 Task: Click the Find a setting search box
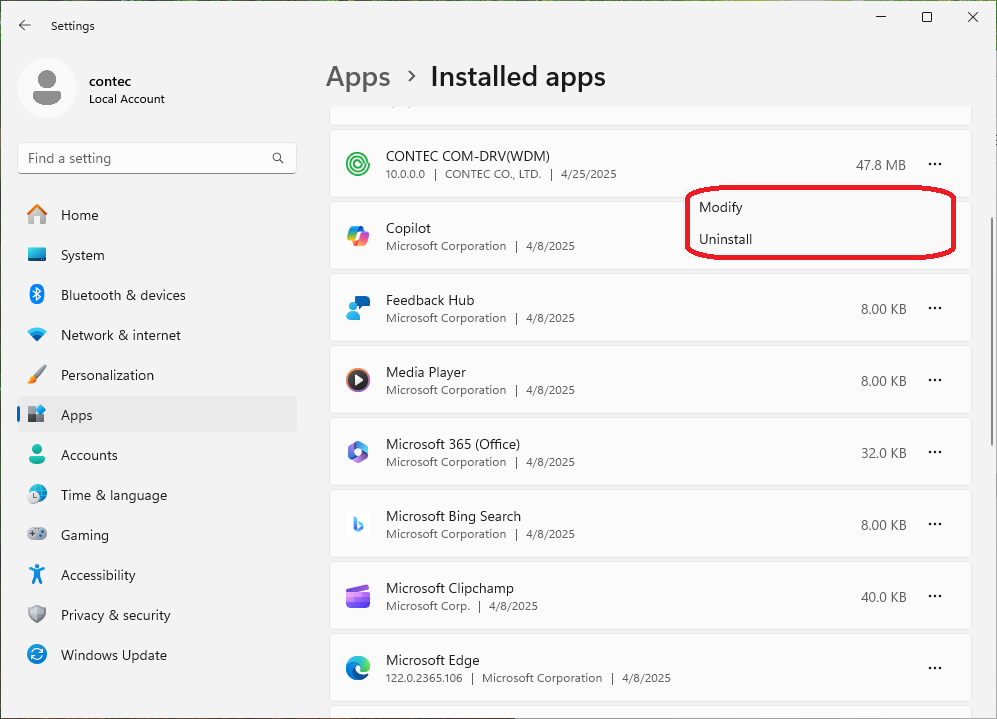coord(157,158)
